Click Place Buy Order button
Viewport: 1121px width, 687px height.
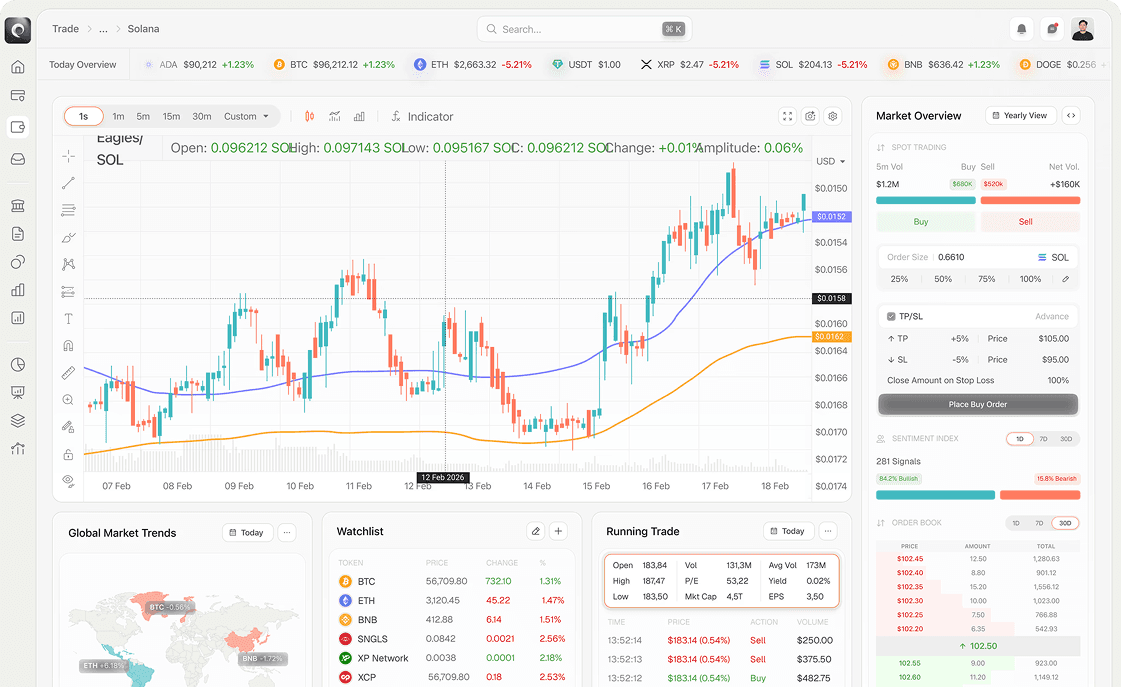tap(978, 405)
